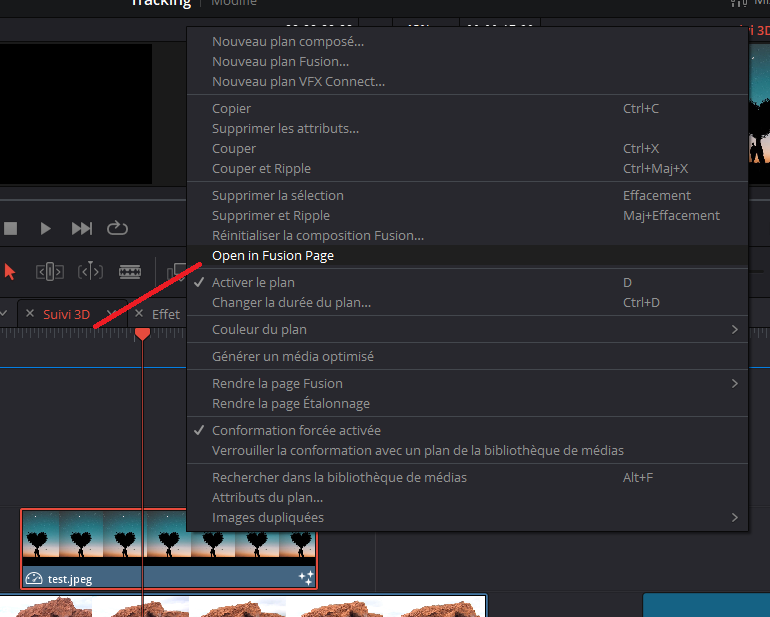Open Attributs du plan… dialog item
The image size is (770, 617).
[x=467, y=498]
